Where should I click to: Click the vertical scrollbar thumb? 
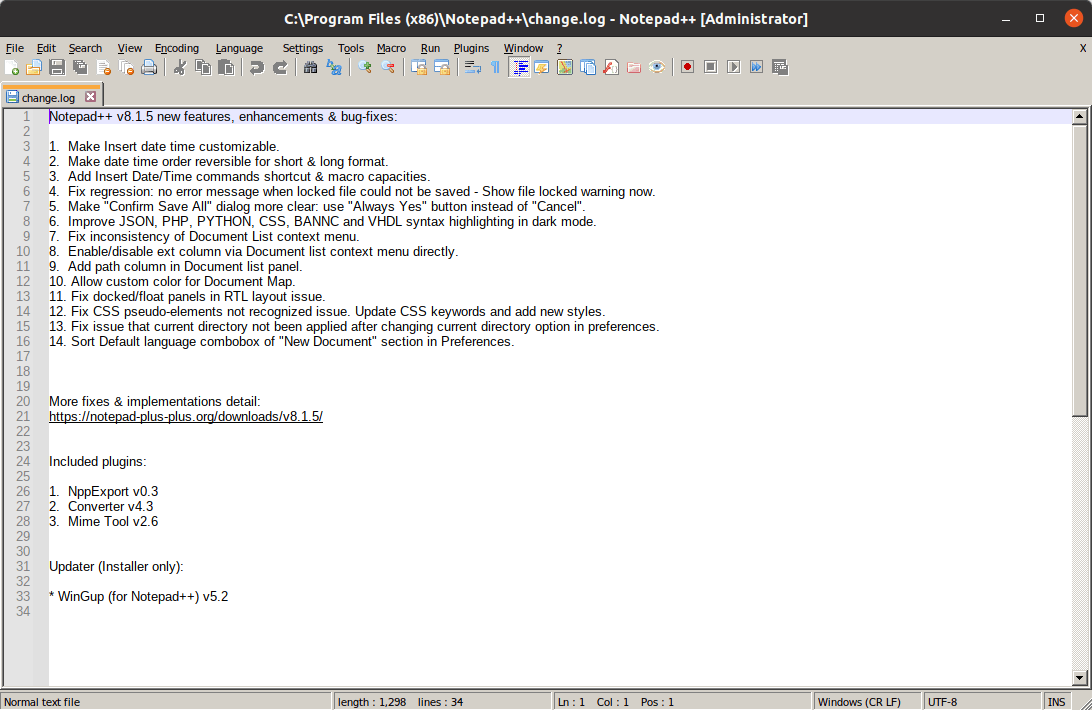[1079, 270]
